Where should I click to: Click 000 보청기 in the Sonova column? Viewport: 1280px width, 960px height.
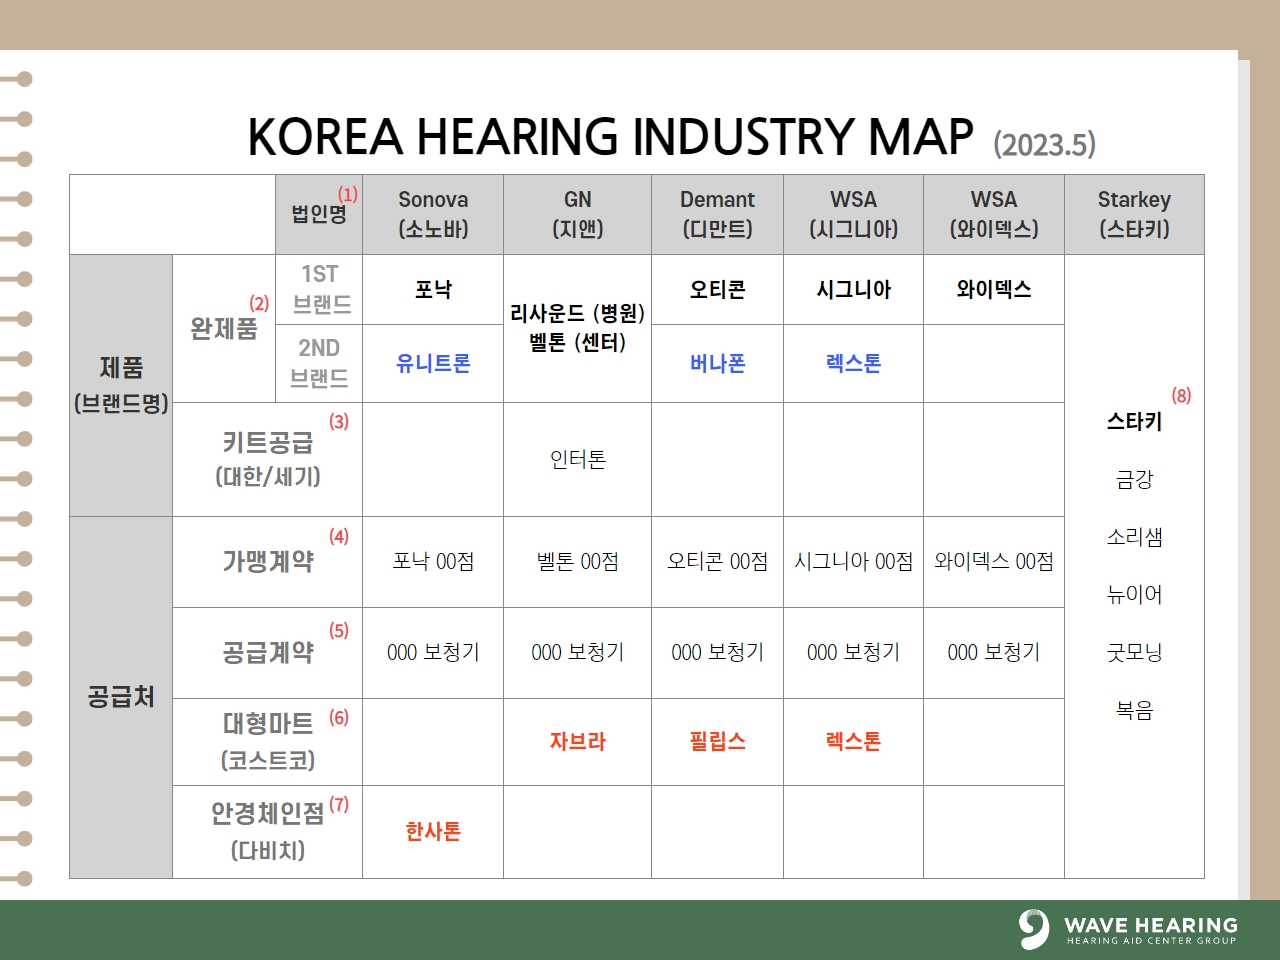(433, 653)
